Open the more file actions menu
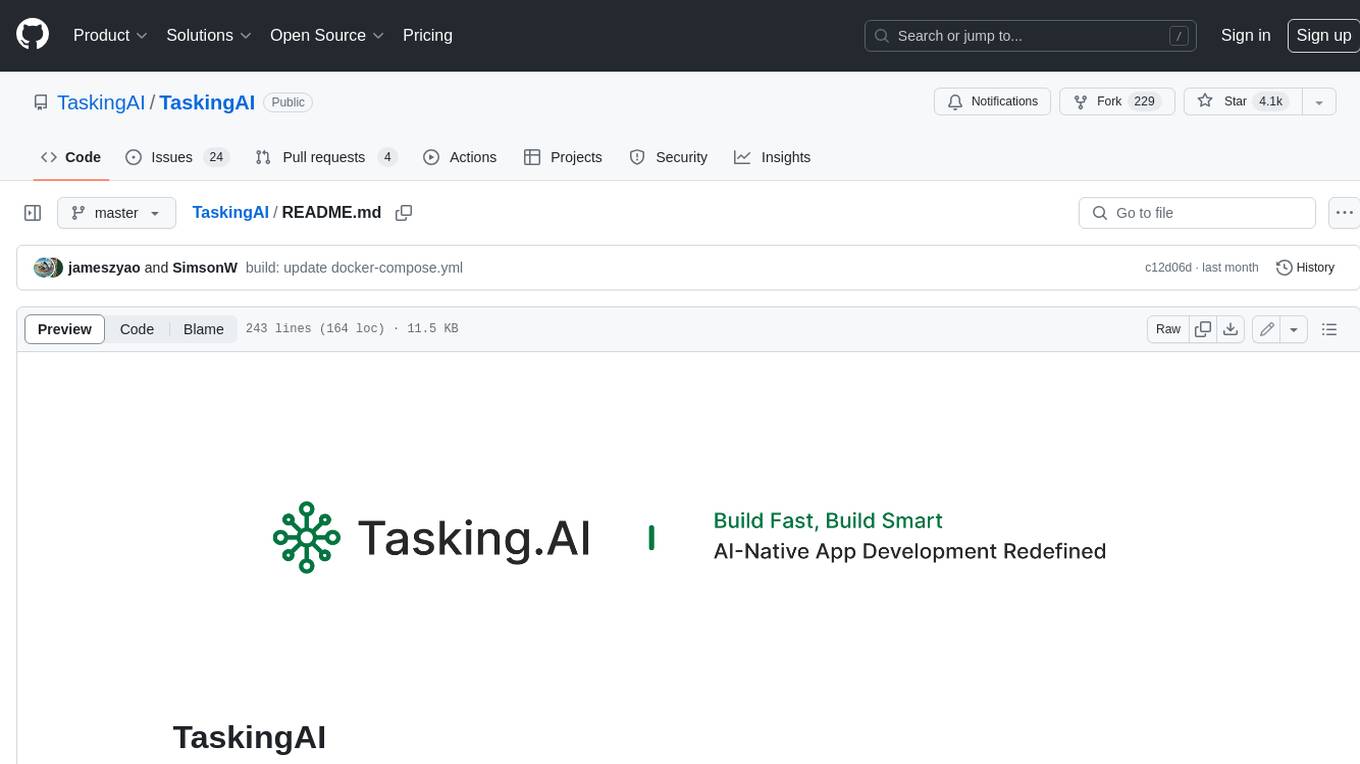This screenshot has height=764, width=1360. (x=1344, y=213)
